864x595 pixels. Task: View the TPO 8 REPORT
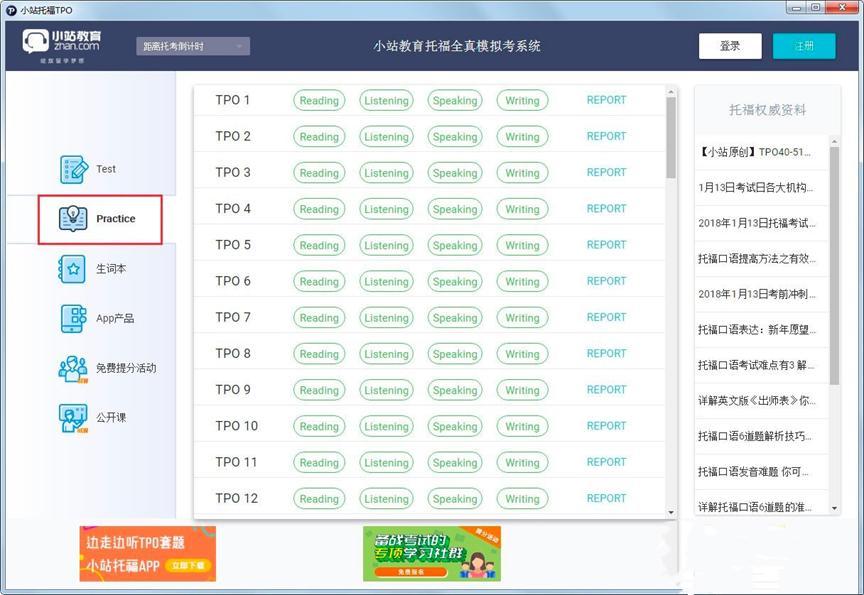pyautogui.click(x=606, y=353)
